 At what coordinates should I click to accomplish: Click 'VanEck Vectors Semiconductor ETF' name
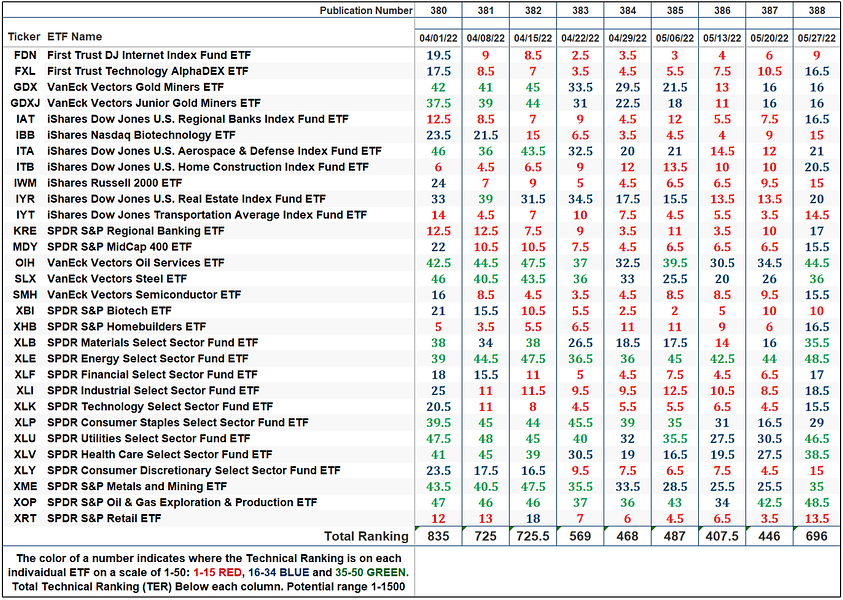tap(144, 295)
